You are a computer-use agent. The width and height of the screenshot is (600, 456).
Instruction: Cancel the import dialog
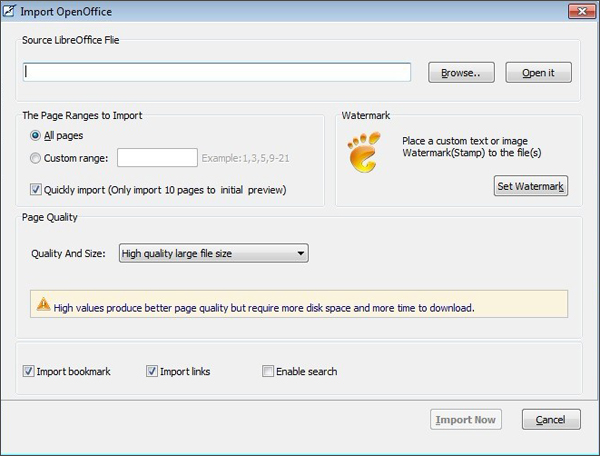tap(551, 420)
